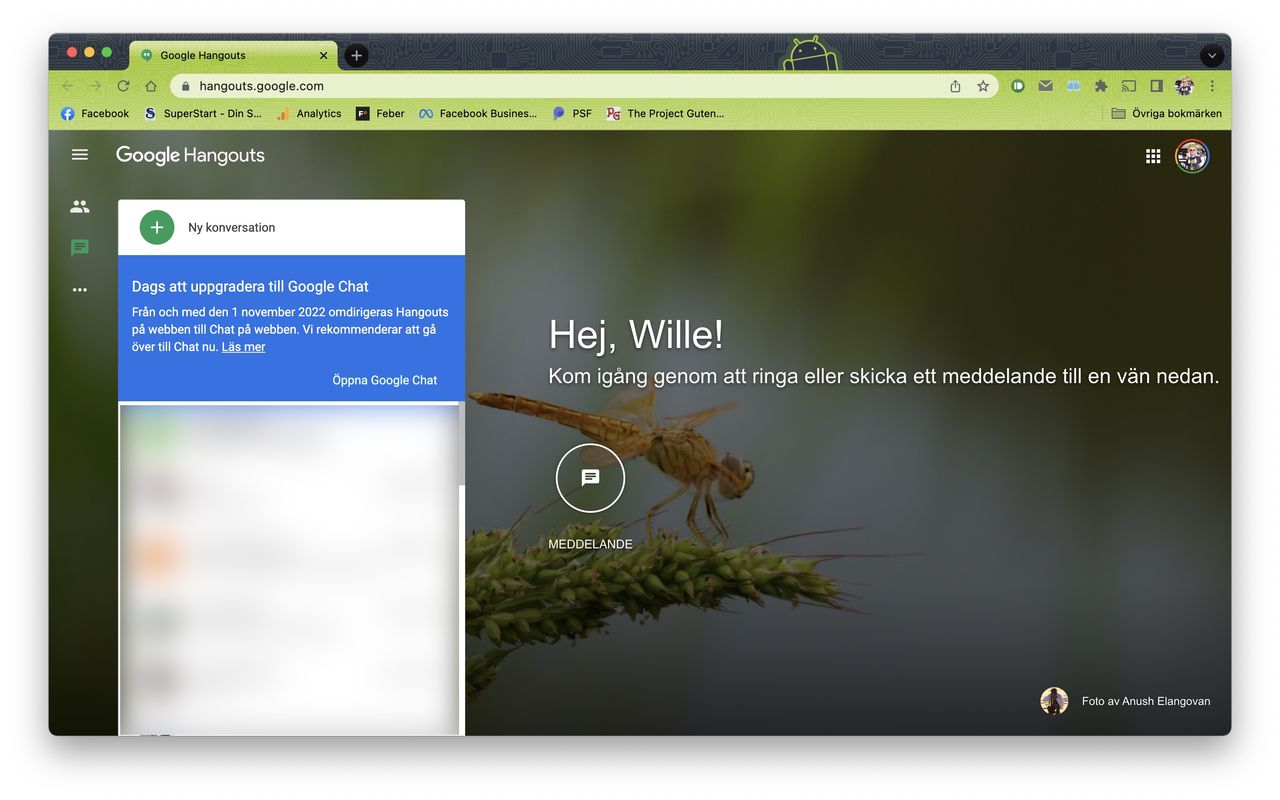Open the Google apps grid launcher
This screenshot has height=800, width=1280.
pyautogui.click(x=1153, y=155)
